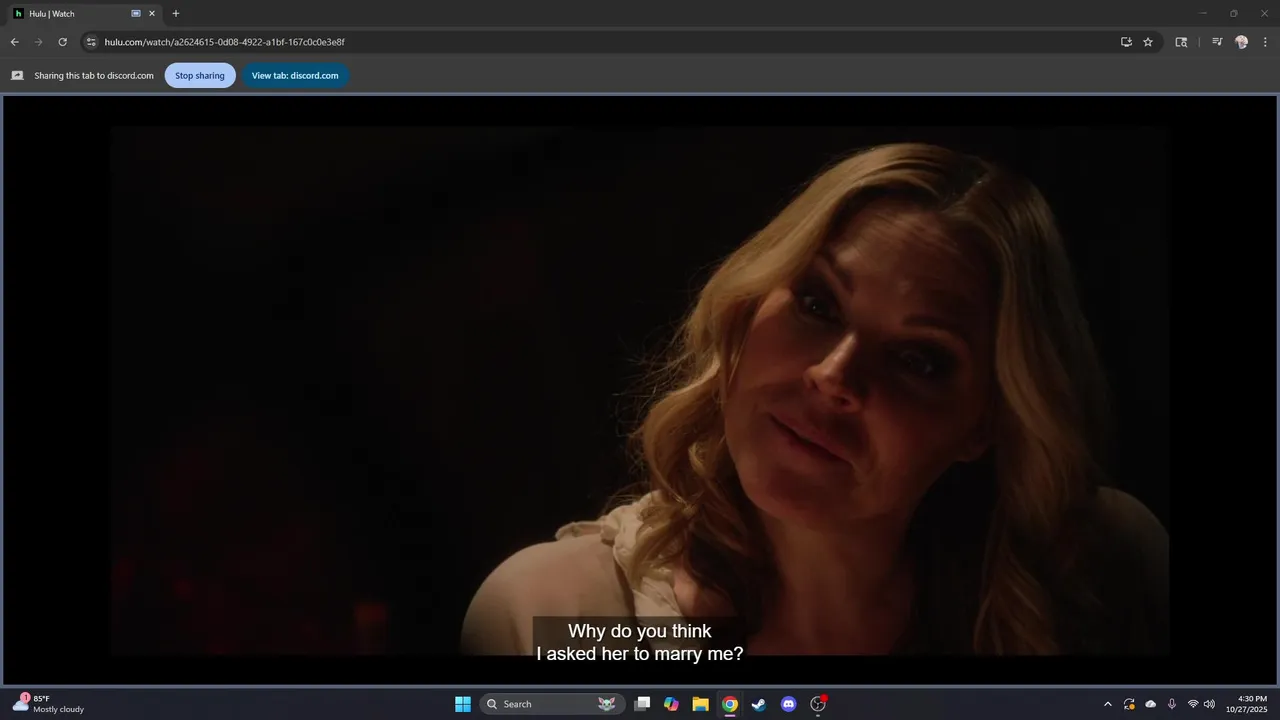Click the hulu.com address bar URL

[x=225, y=42]
